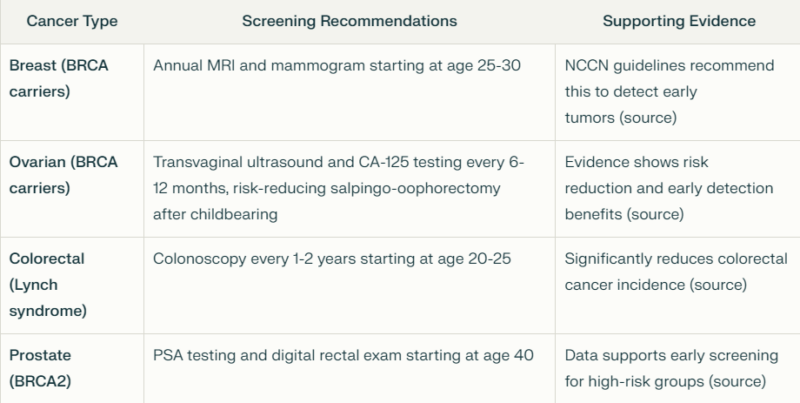This screenshot has width=800, height=403.
Task: Click the risk-reducing salpingo-oophorectomy text
Action: (367, 188)
